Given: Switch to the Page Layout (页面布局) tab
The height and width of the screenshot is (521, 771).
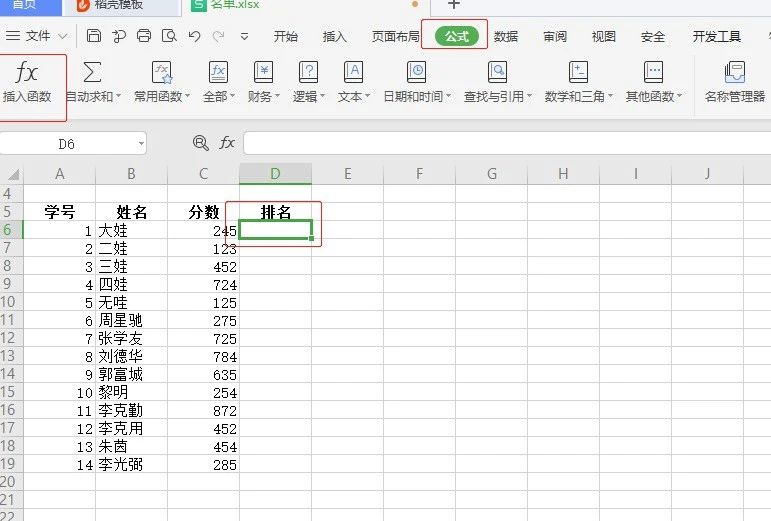Looking at the screenshot, I should (x=395, y=36).
